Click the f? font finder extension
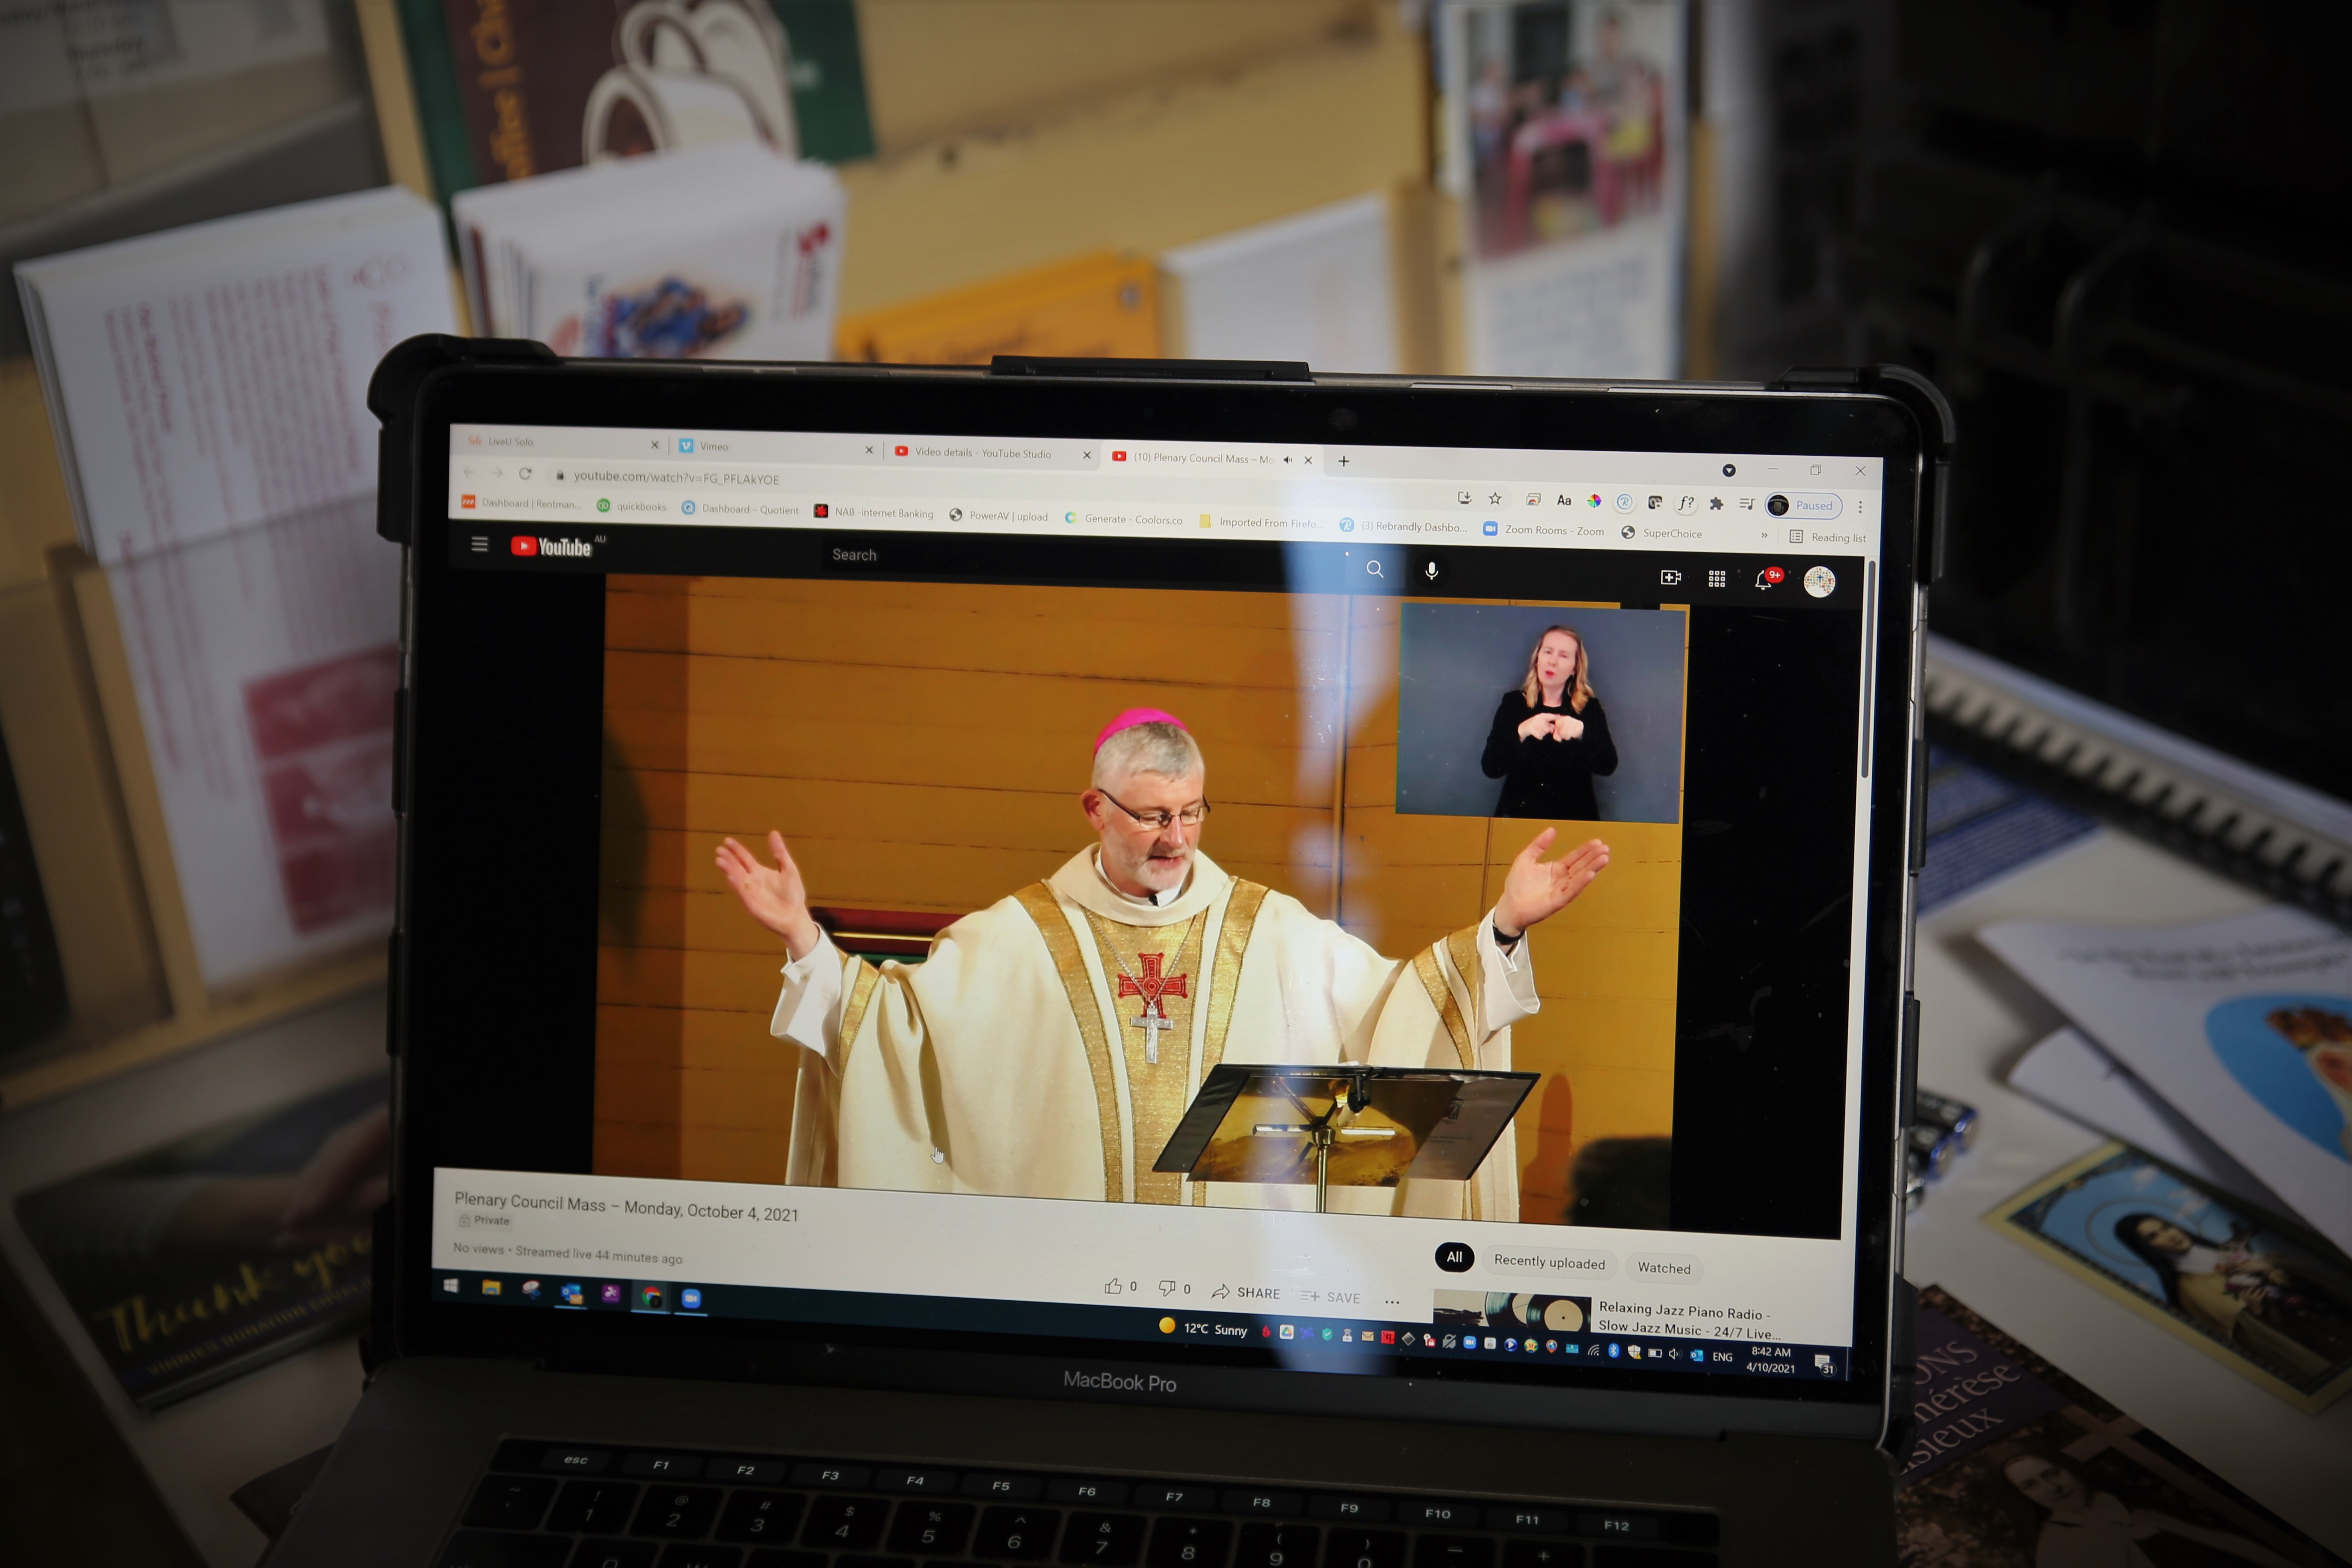 1686,503
